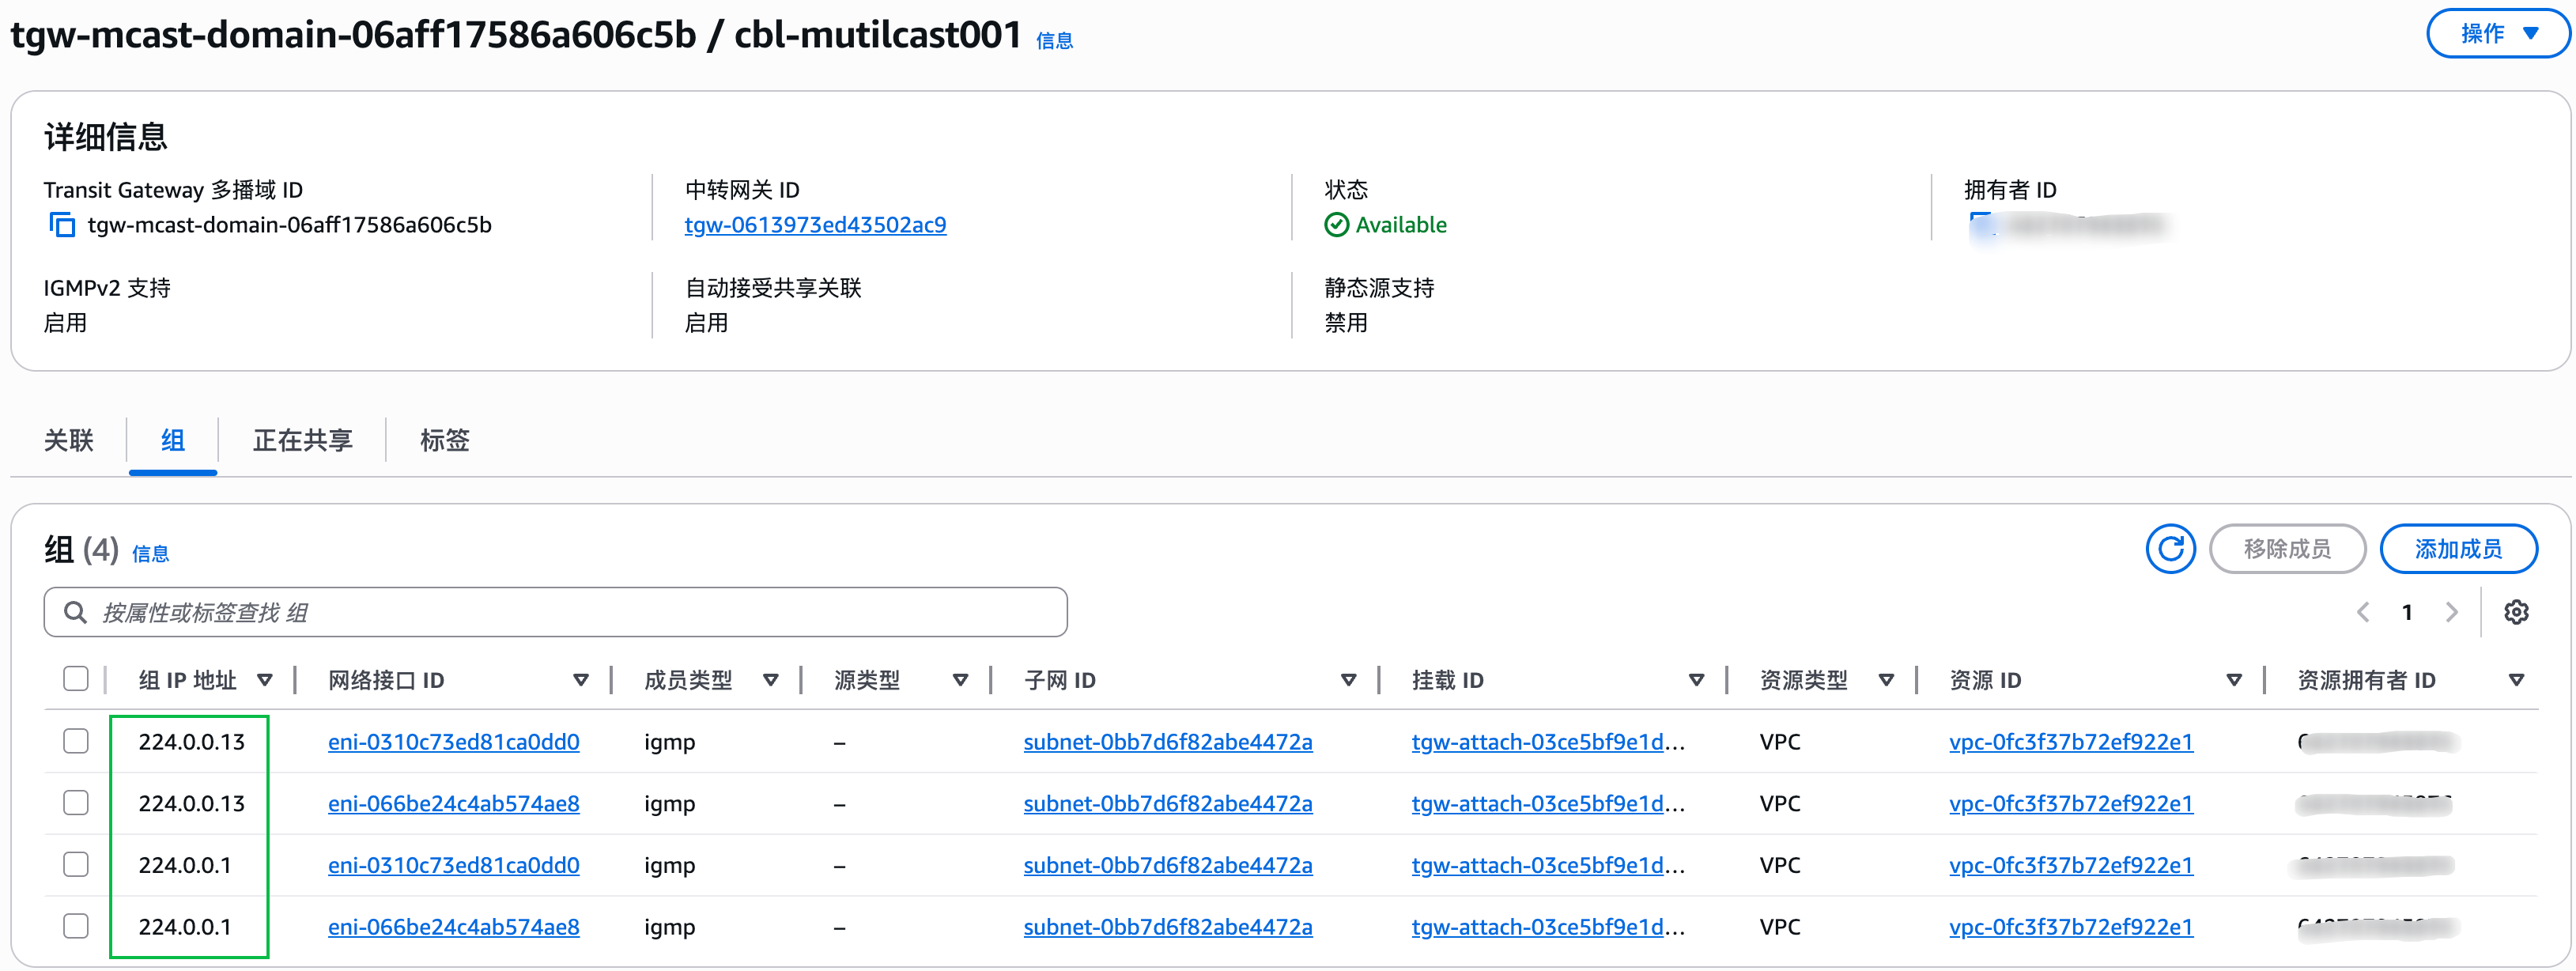Open transit gateway tgw-0613973ed43502ac9 link
Image resolution: width=2576 pixels, height=971 pixels.
pyautogui.click(x=814, y=225)
